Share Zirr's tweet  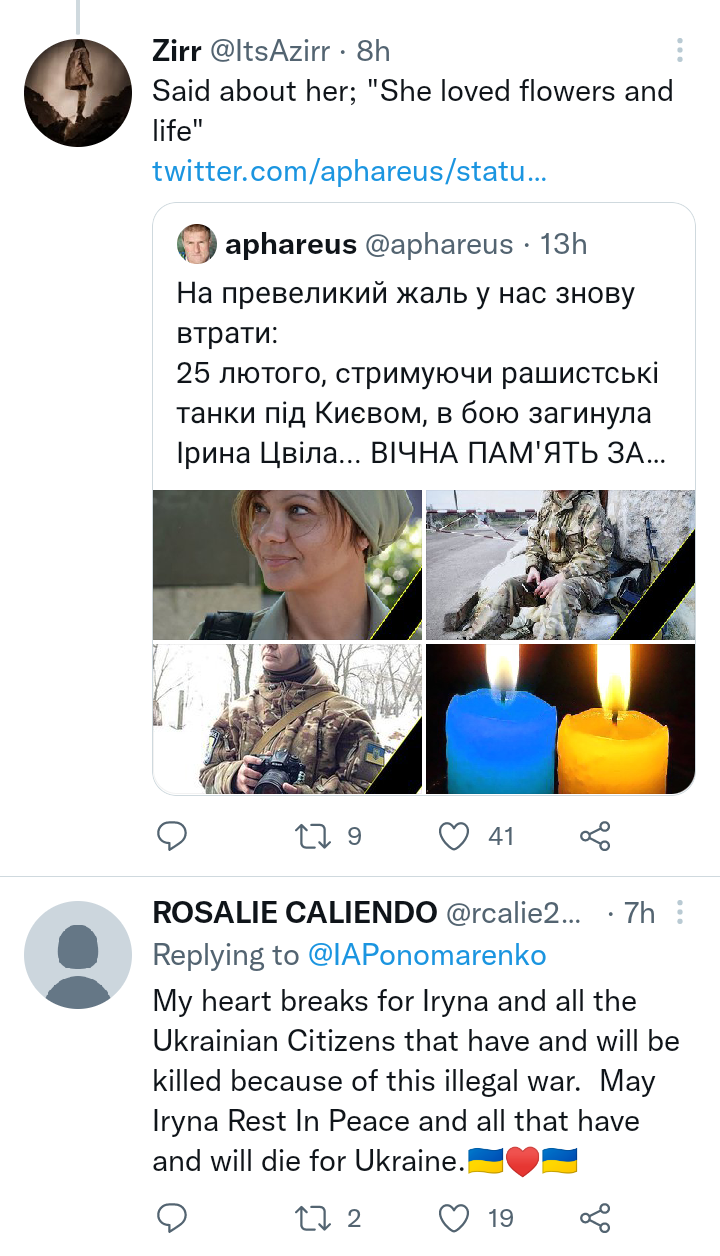pos(595,835)
